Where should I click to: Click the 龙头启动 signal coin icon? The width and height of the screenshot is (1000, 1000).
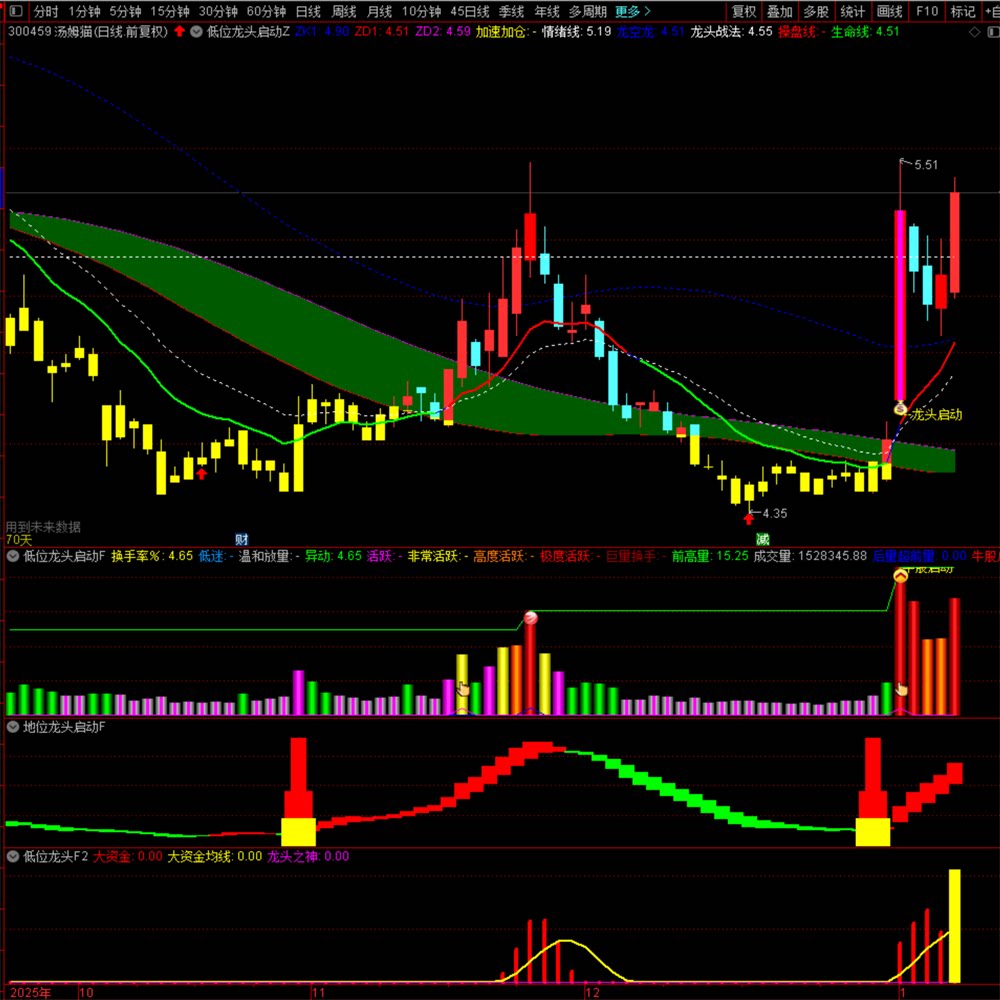tap(900, 409)
